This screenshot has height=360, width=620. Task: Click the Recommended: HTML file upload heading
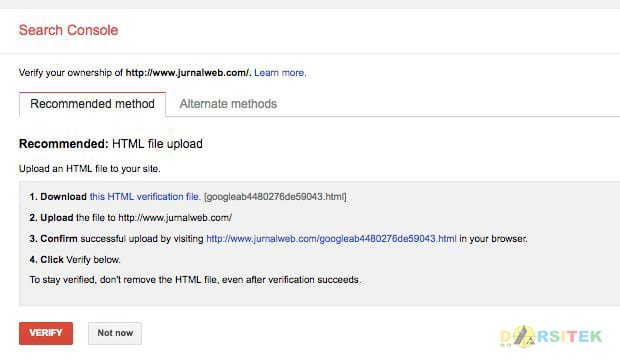point(111,144)
